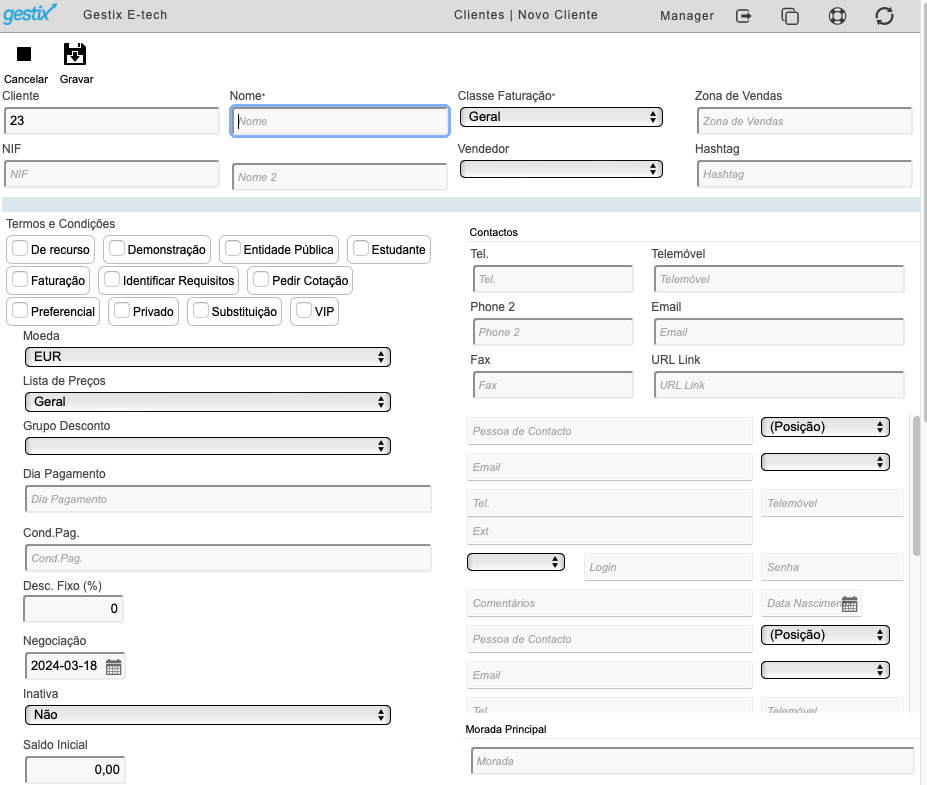Image resolution: width=927 pixels, height=785 pixels.
Task: Enable the Substituição checkbox
Action: click(x=201, y=310)
